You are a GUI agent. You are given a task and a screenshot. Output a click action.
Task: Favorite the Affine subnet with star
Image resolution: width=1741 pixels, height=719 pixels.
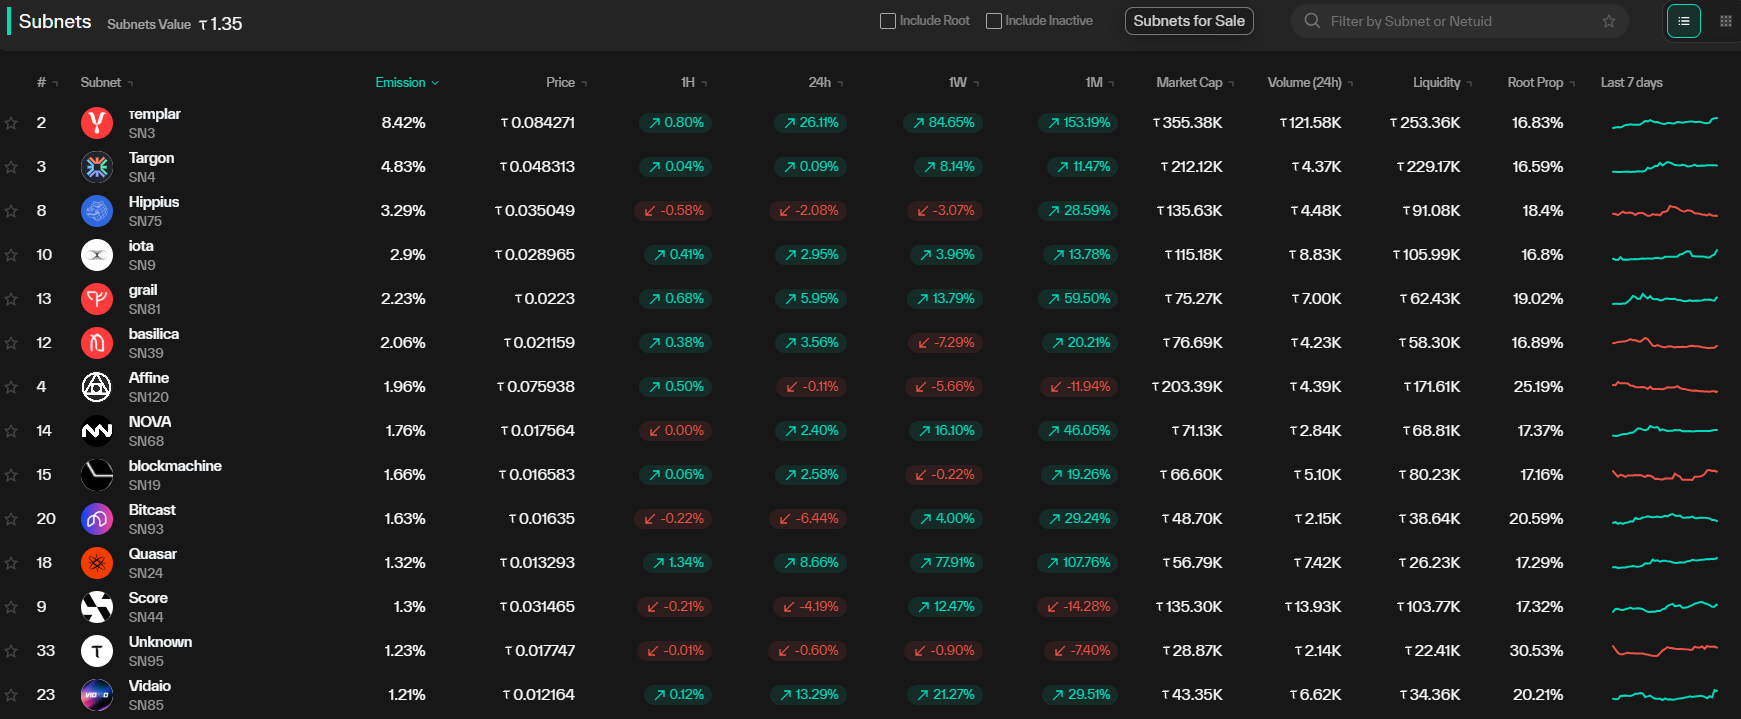(x=11, y=387)
